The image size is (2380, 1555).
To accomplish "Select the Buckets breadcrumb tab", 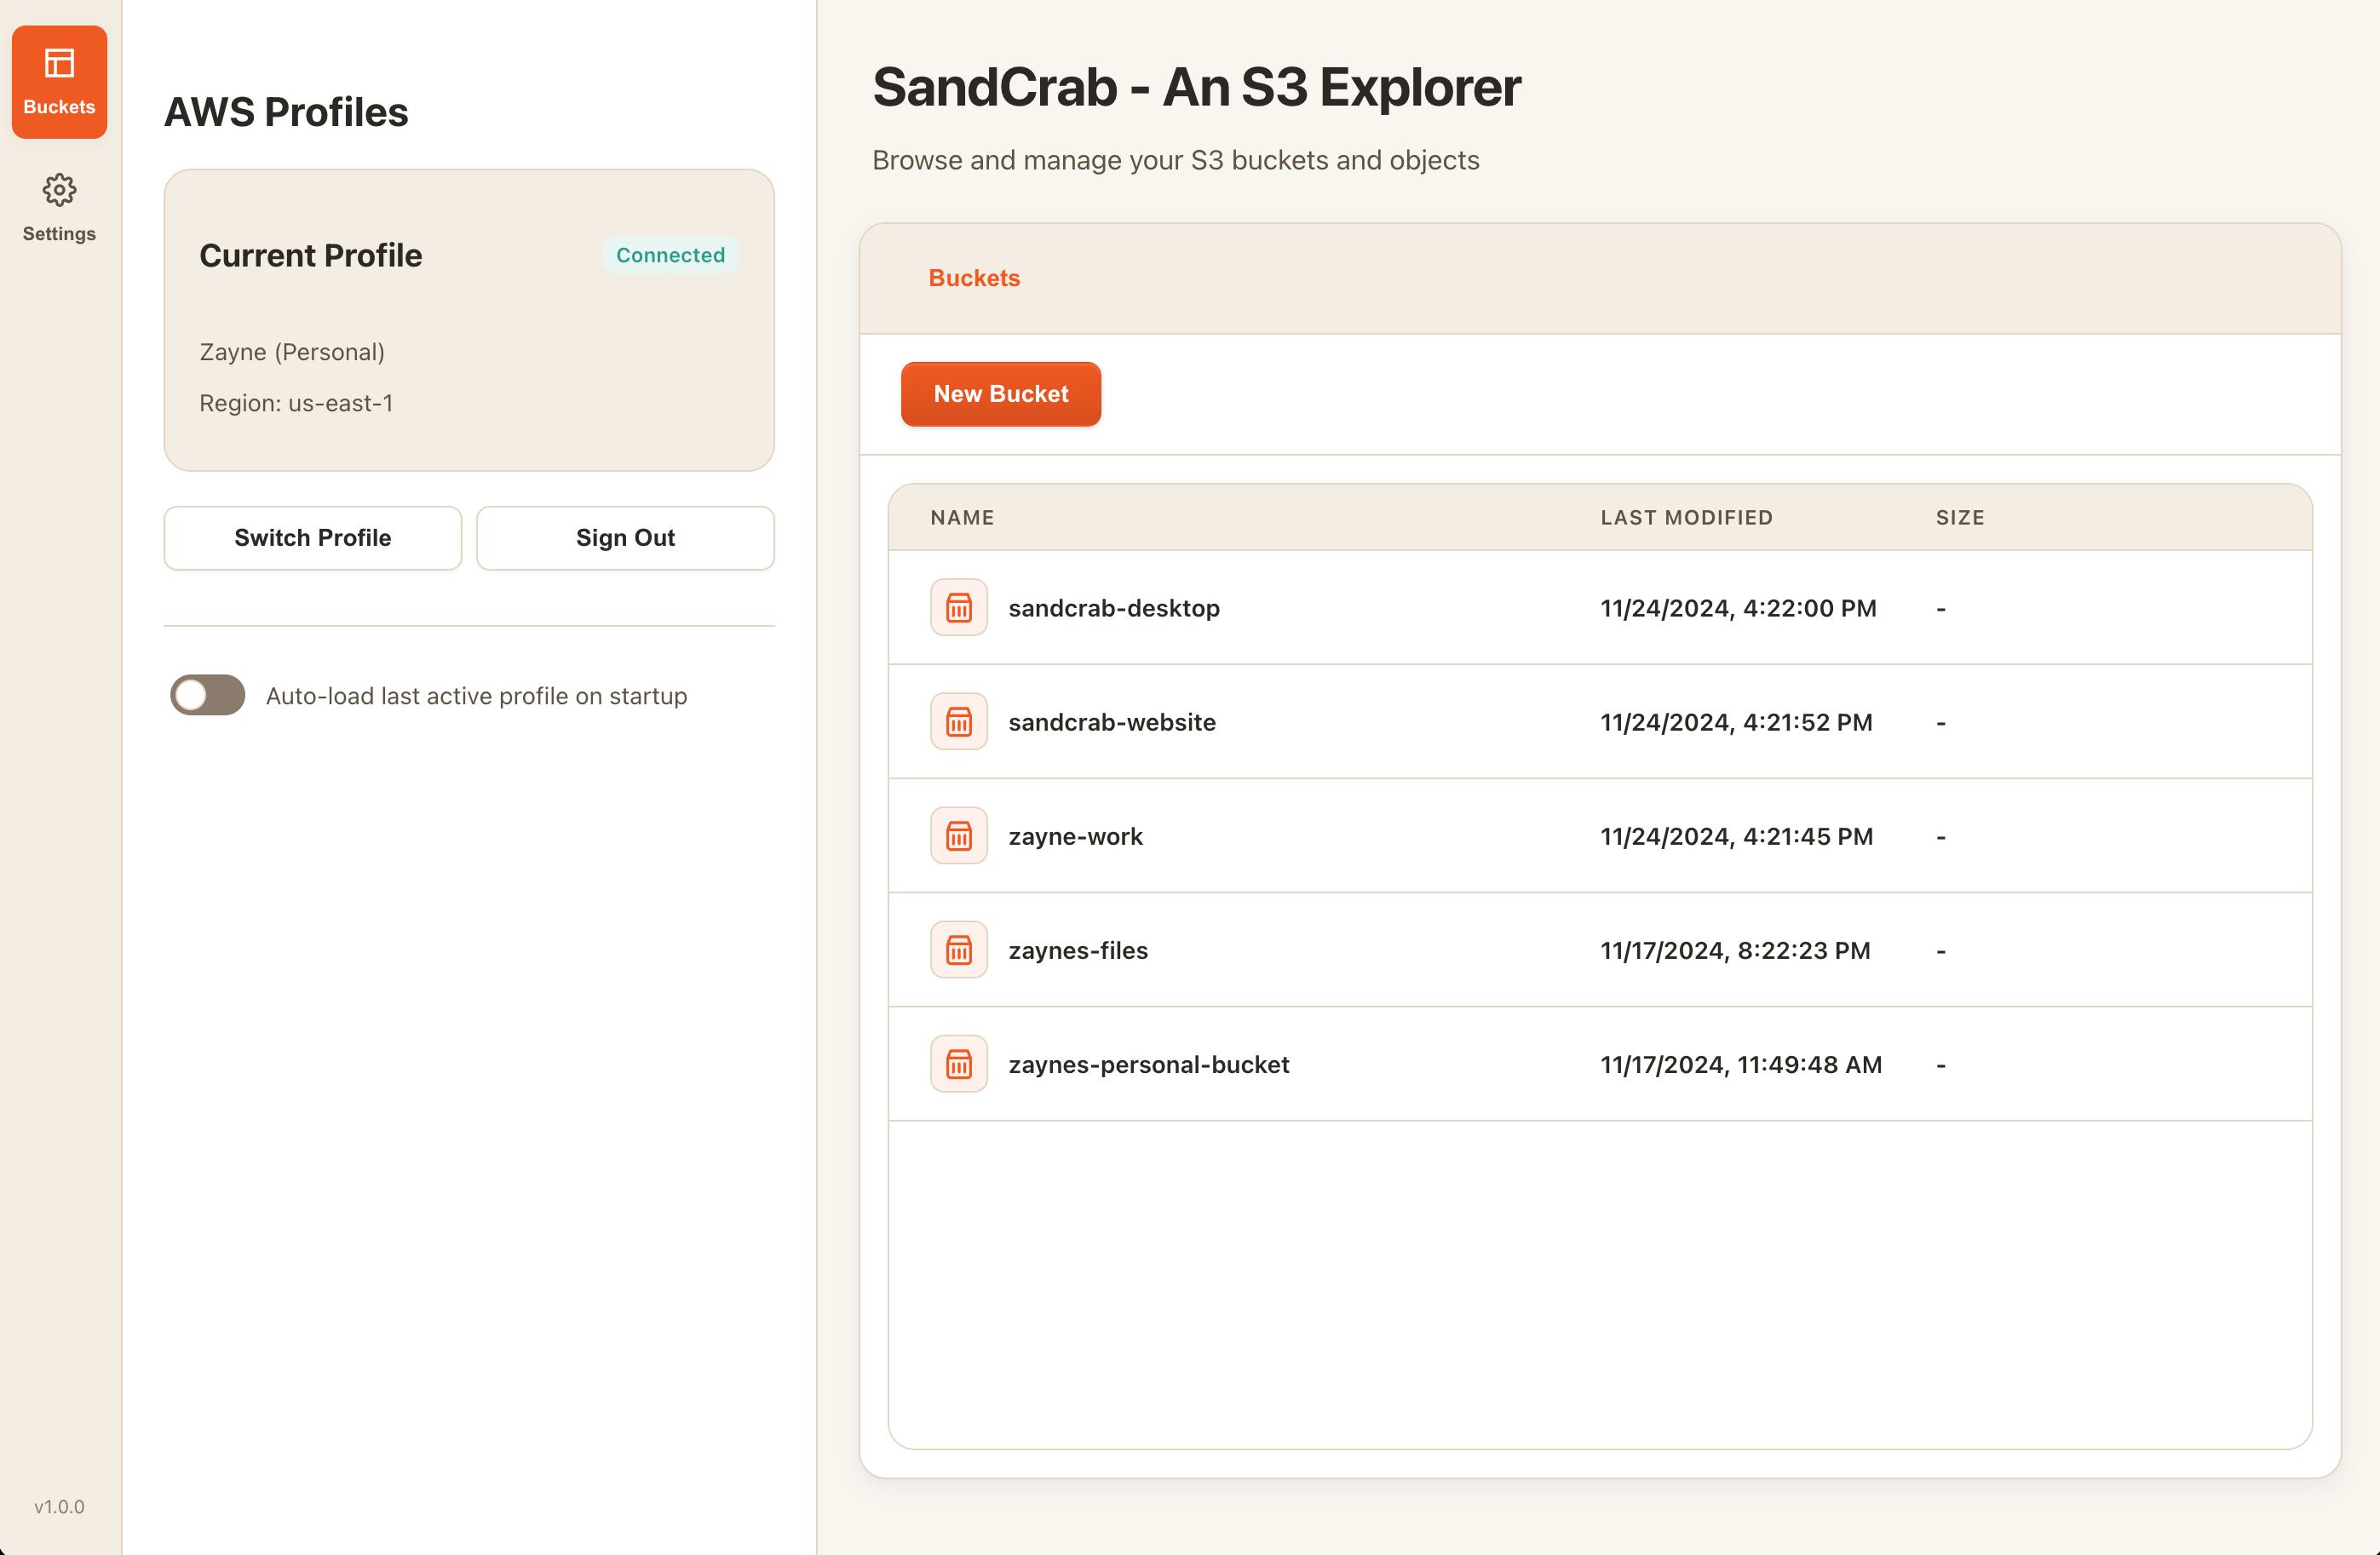I will [974, 278].
